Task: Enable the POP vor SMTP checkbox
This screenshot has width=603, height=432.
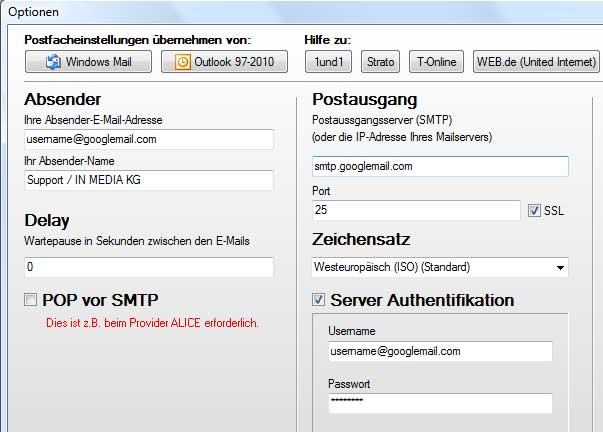Action: click(x=30, y=300)
